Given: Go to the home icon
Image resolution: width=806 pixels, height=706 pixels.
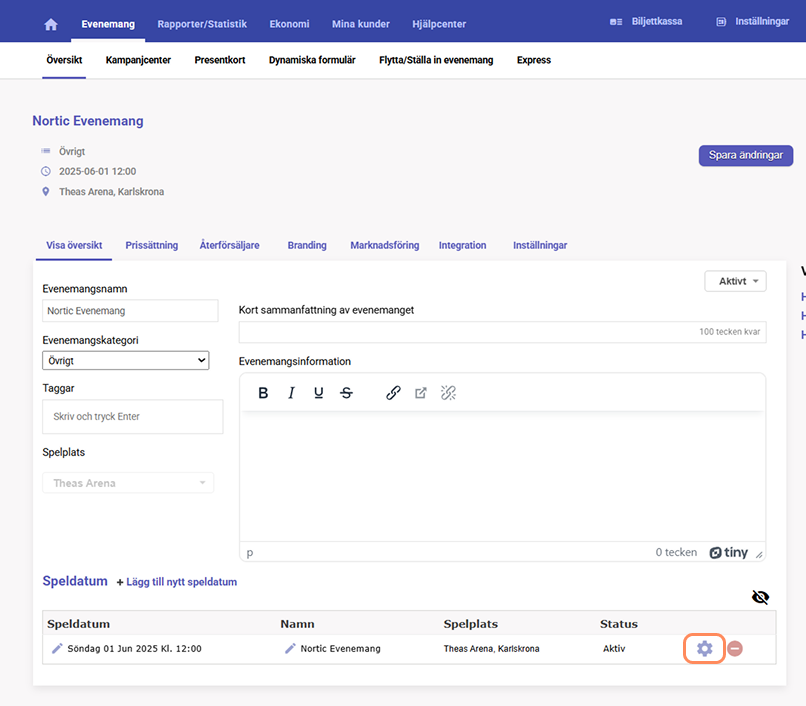Looking at the screenshot, I should (51, 24).
